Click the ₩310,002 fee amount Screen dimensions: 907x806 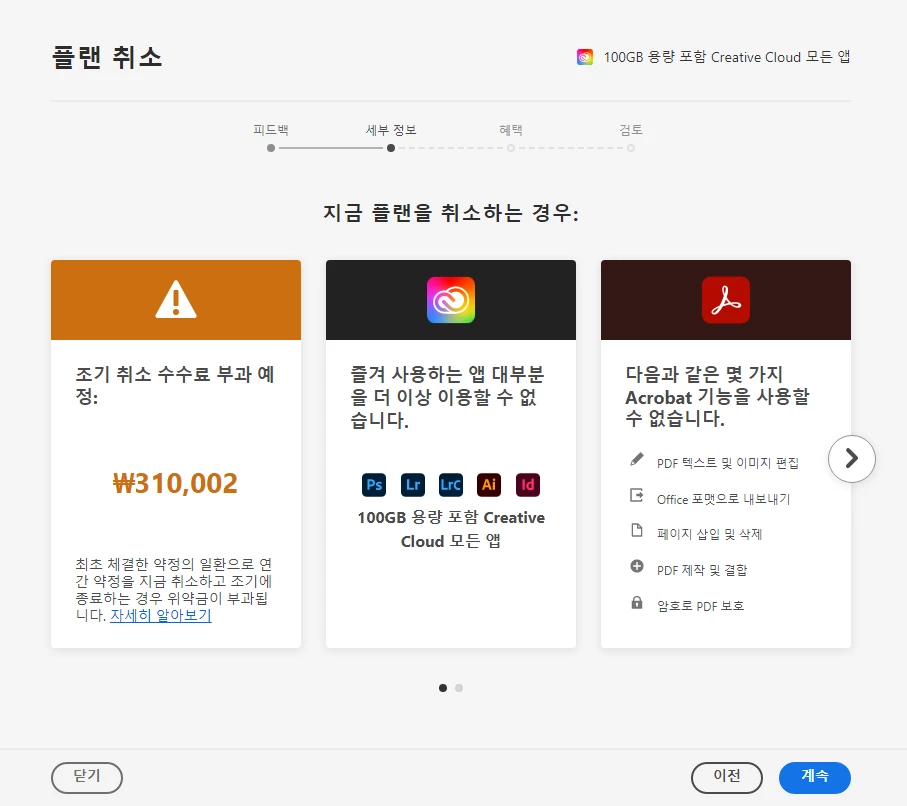175,483
